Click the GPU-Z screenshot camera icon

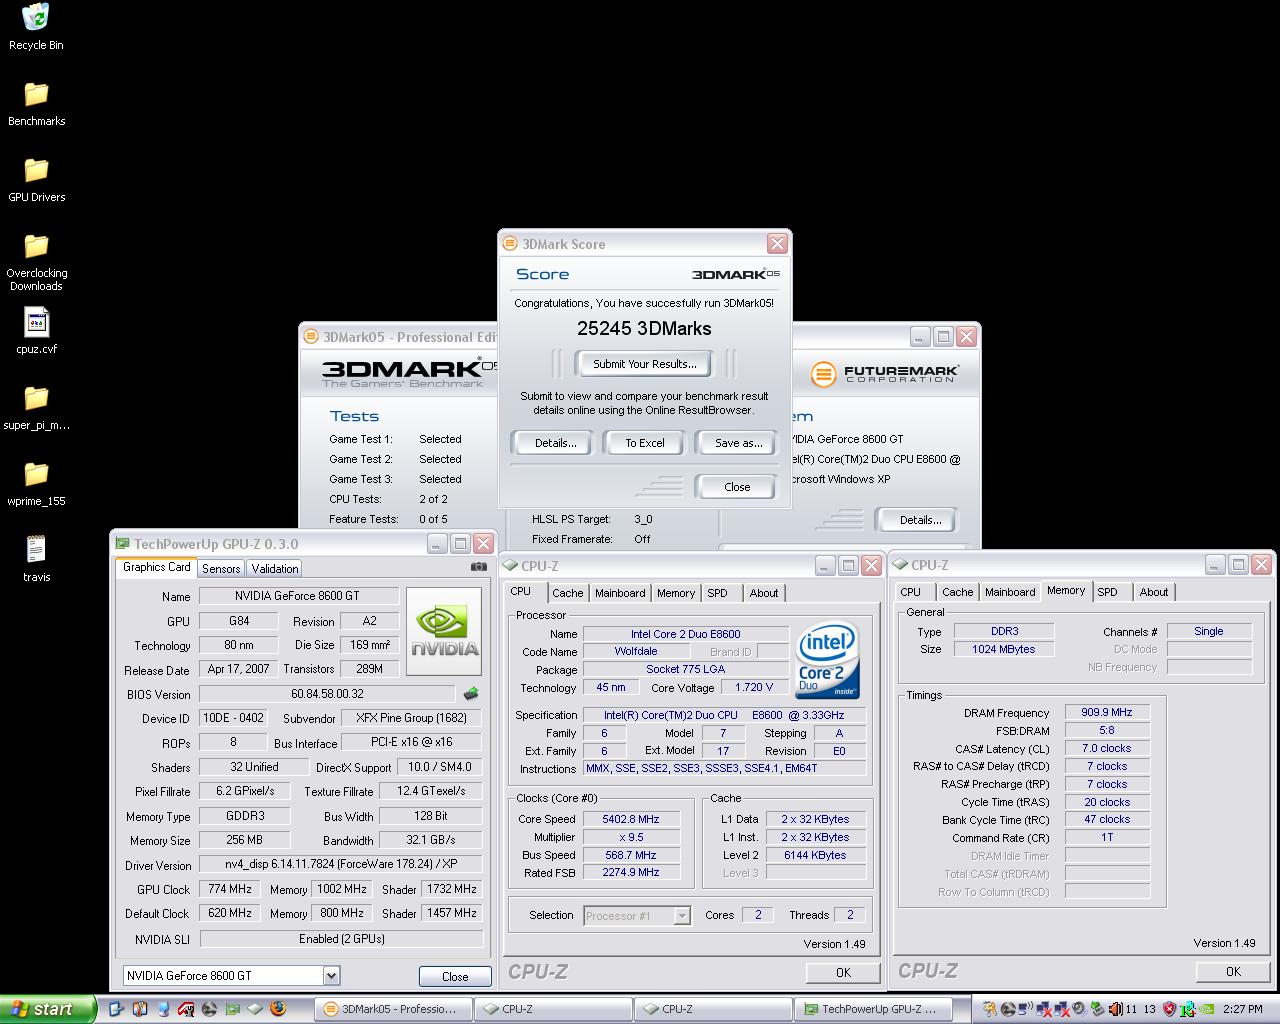click(x=479, y=567)
